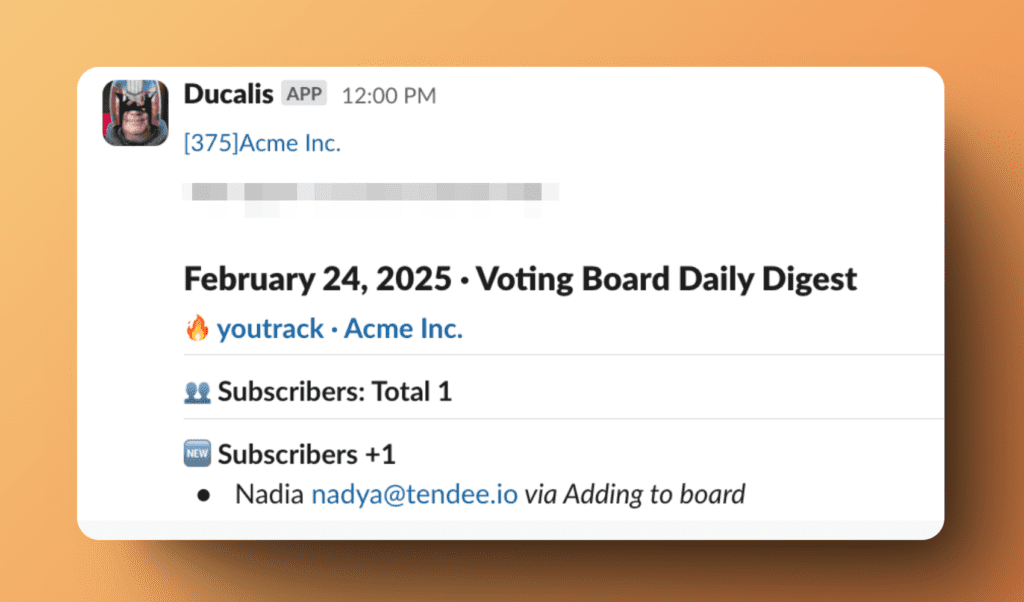Click the Subscribers: Total 1 text
Image resolution: width=1024 pixels, height=602 pixels.
pyautogui.click(x=335, y=391)
